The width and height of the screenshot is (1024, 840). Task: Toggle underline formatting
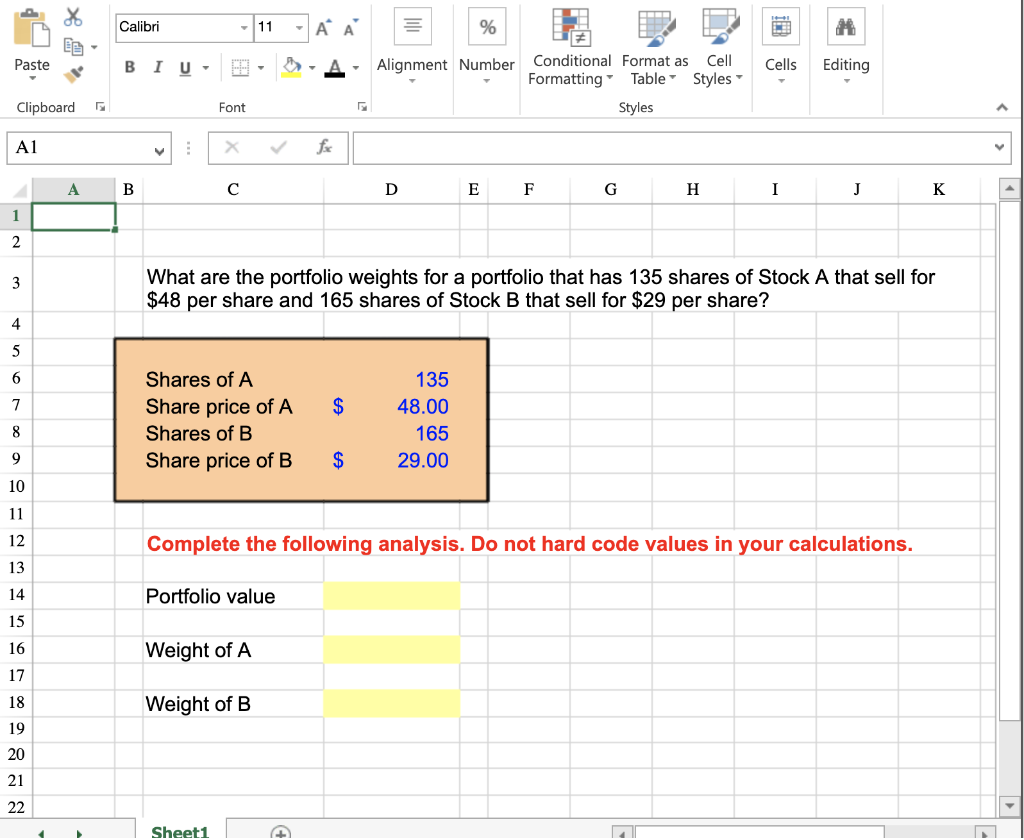[x=183, y=65]
